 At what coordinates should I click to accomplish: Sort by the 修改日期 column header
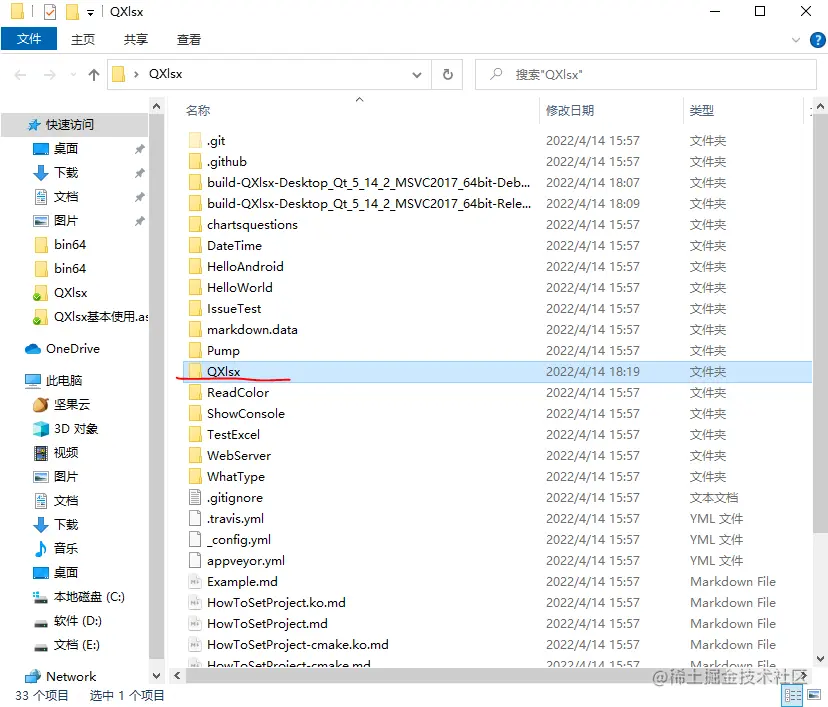click(570, 110)
